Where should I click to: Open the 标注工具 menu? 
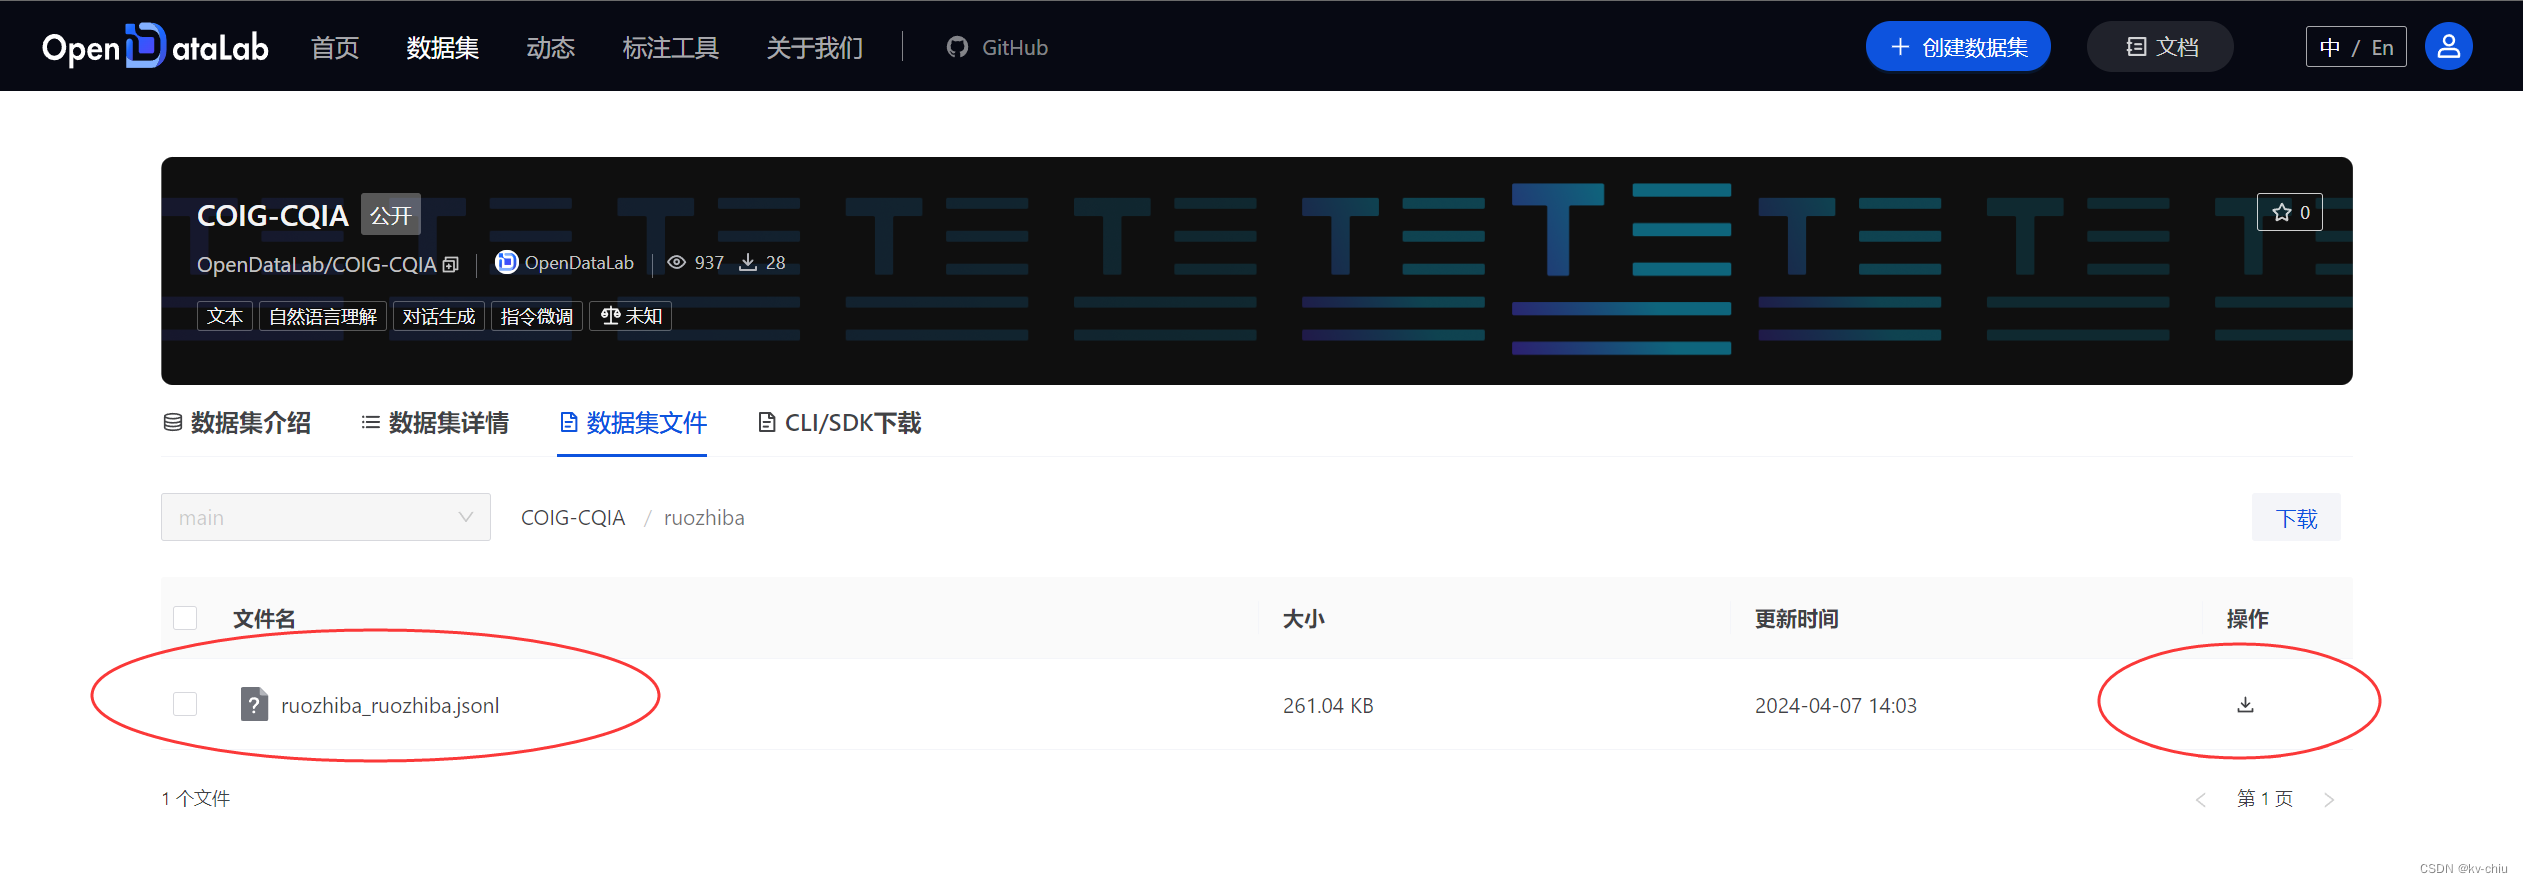point(670,47)
